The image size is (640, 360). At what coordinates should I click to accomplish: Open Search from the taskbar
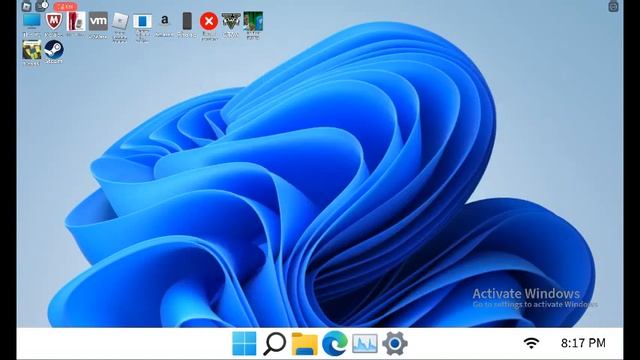pos(274,344)
